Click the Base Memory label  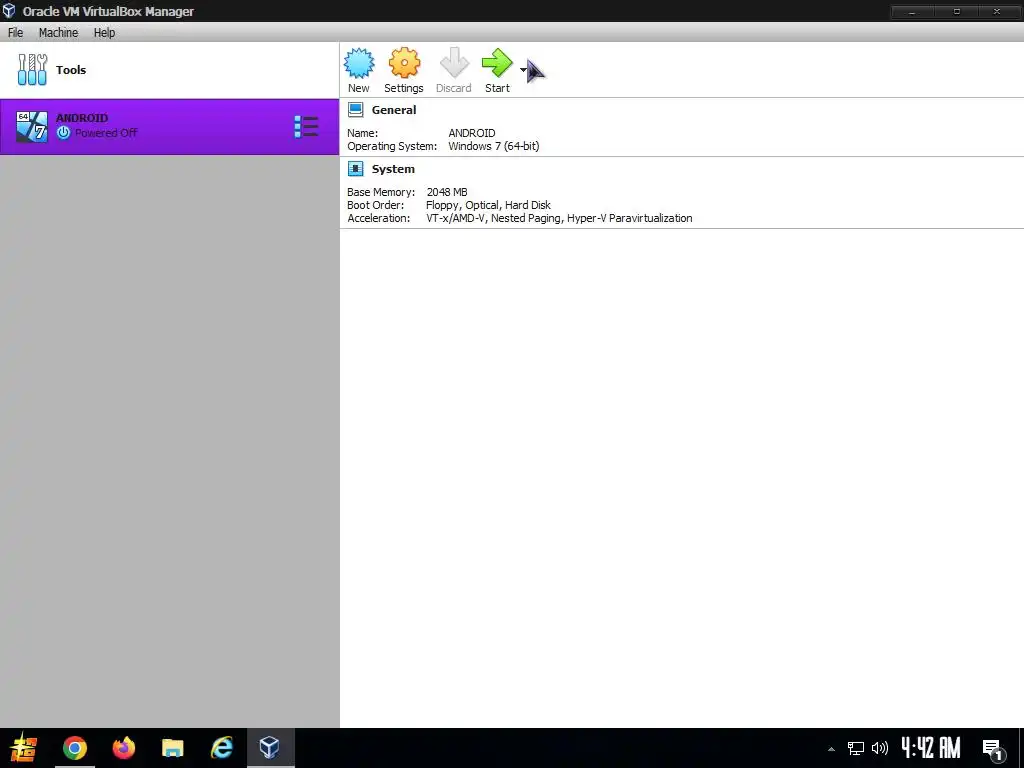click(x=381, y=192)
